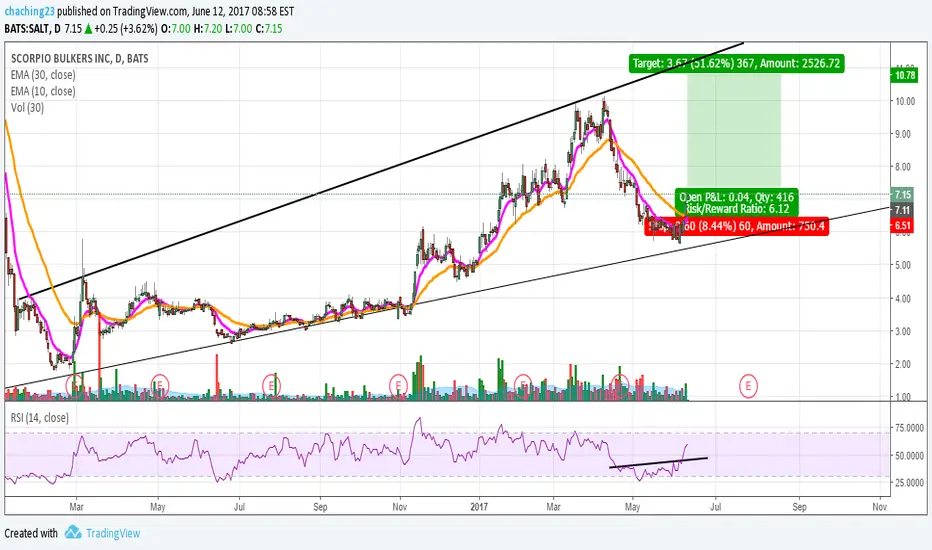Click the earnings E marker right of volume bars

748,386
